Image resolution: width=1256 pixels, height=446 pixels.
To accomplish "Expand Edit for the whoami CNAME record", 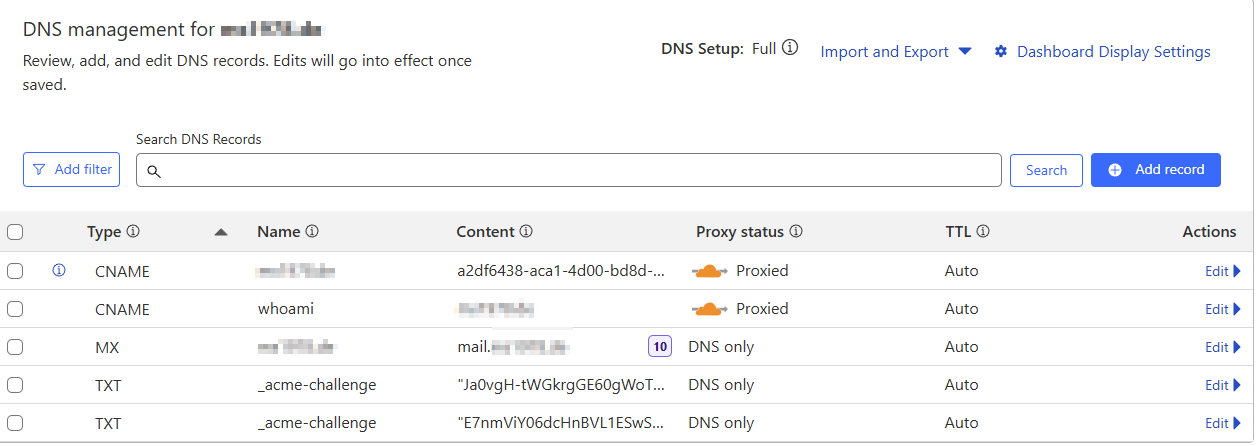I will tap(1222, 309).
